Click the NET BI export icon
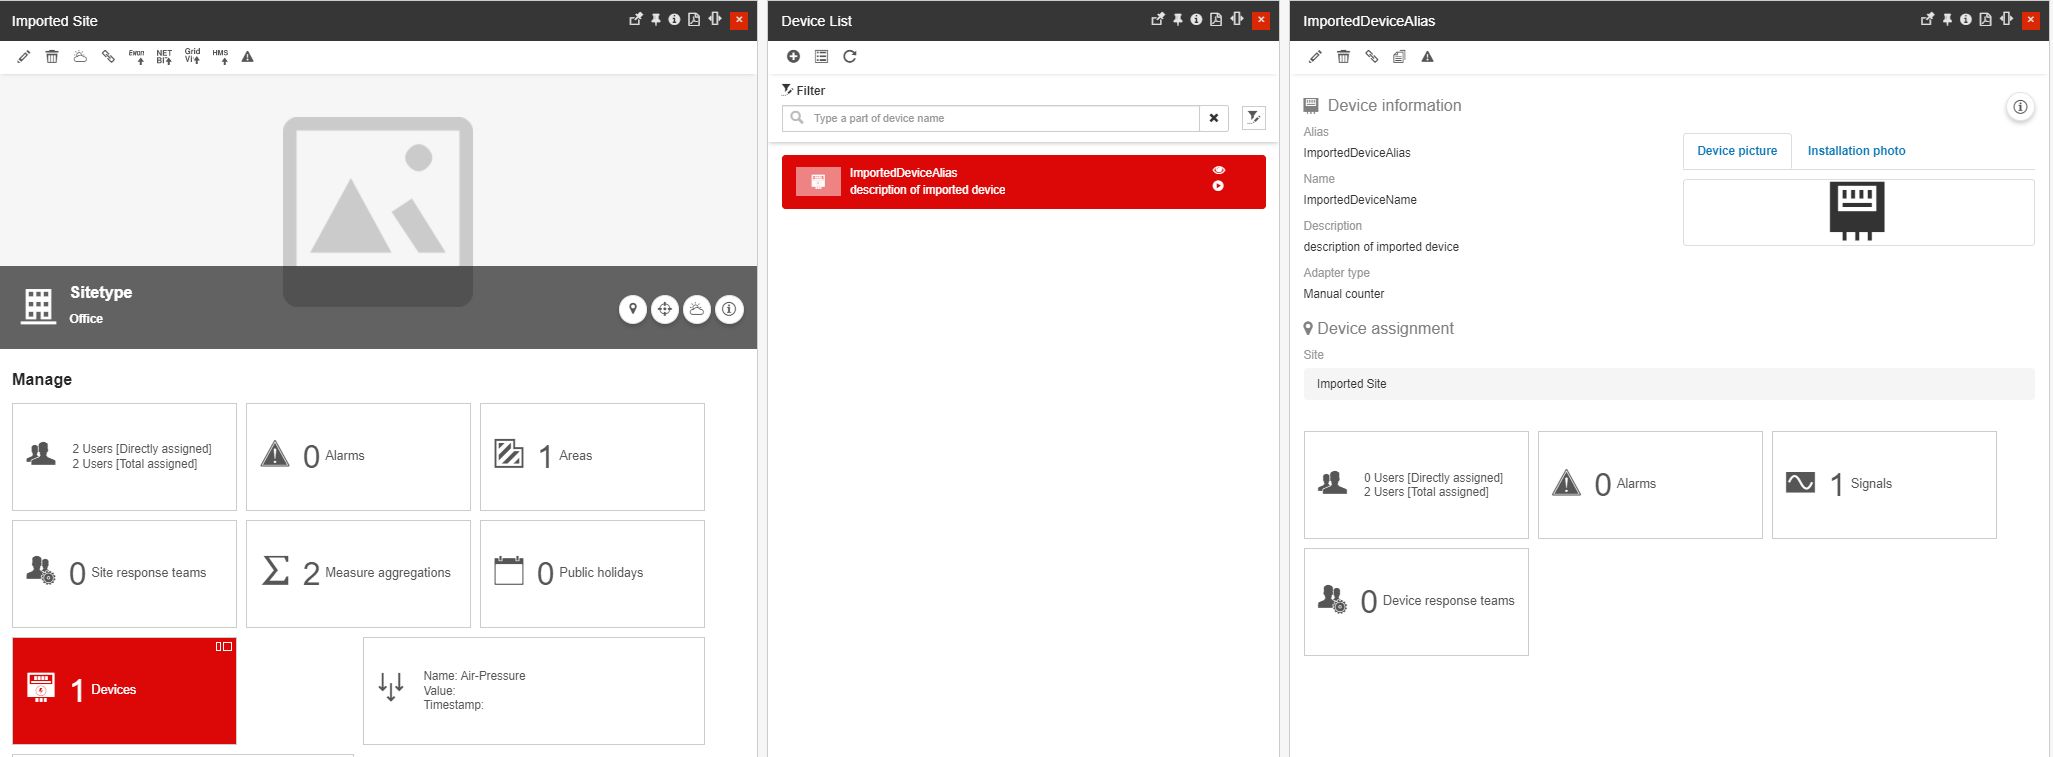 [164, 57]
